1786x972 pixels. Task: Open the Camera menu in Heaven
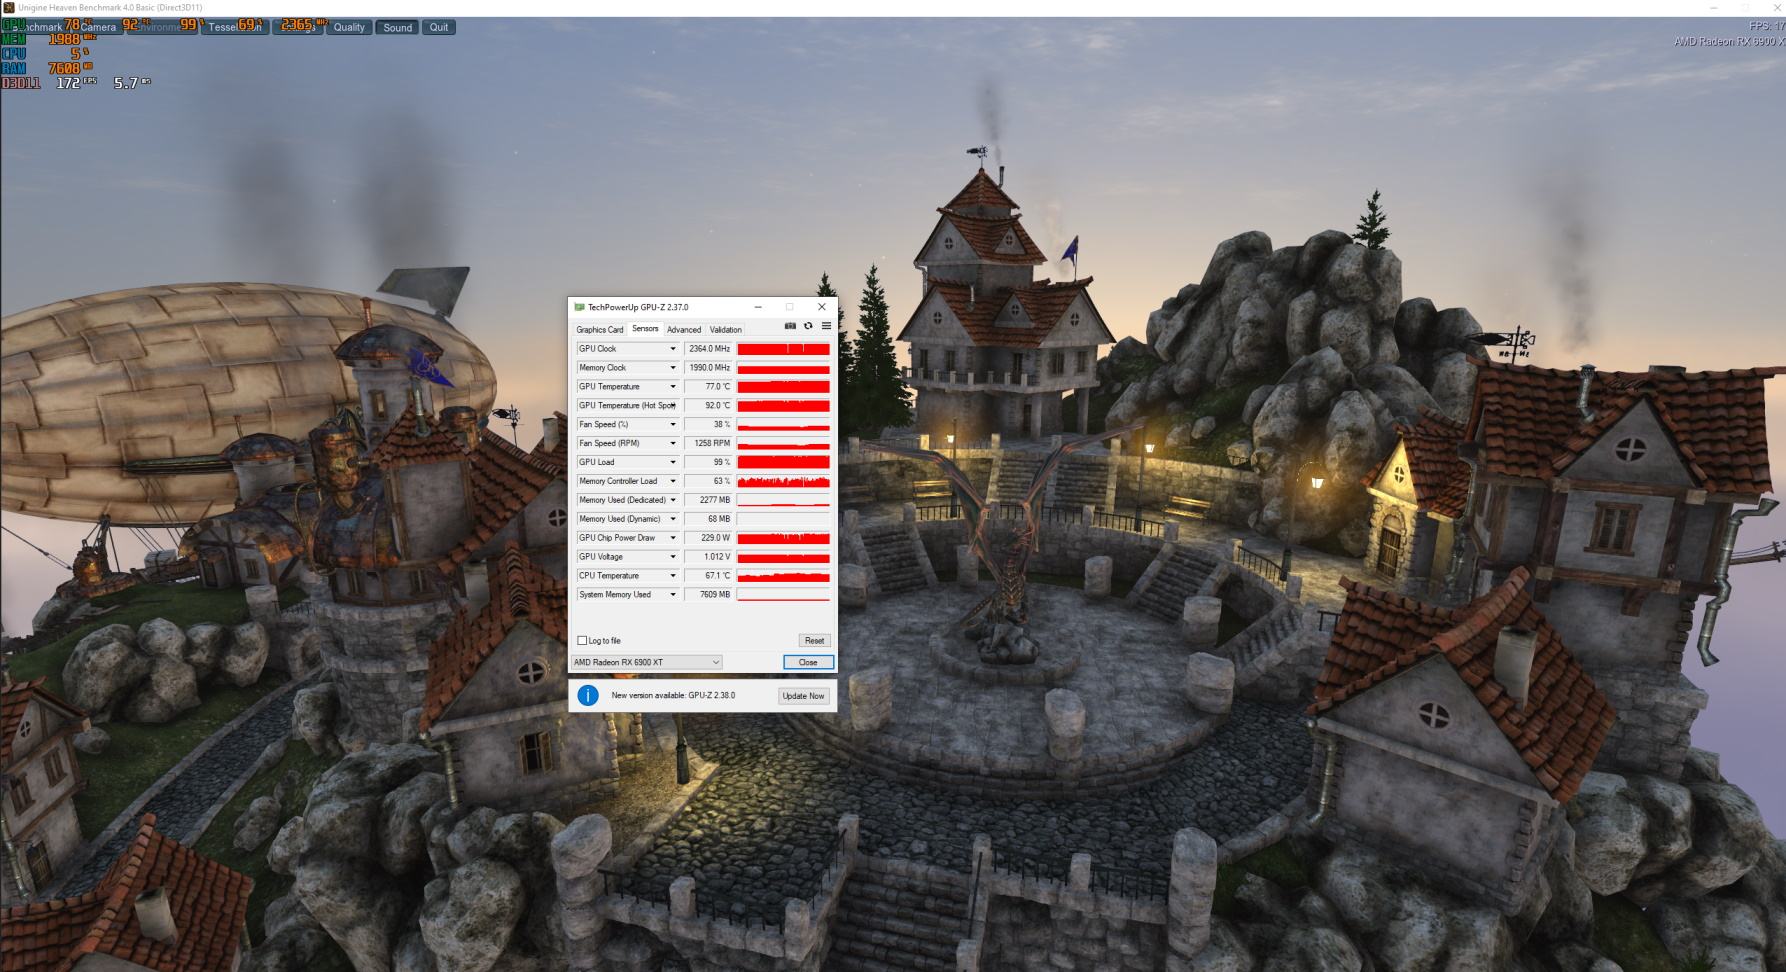point(99,27)
